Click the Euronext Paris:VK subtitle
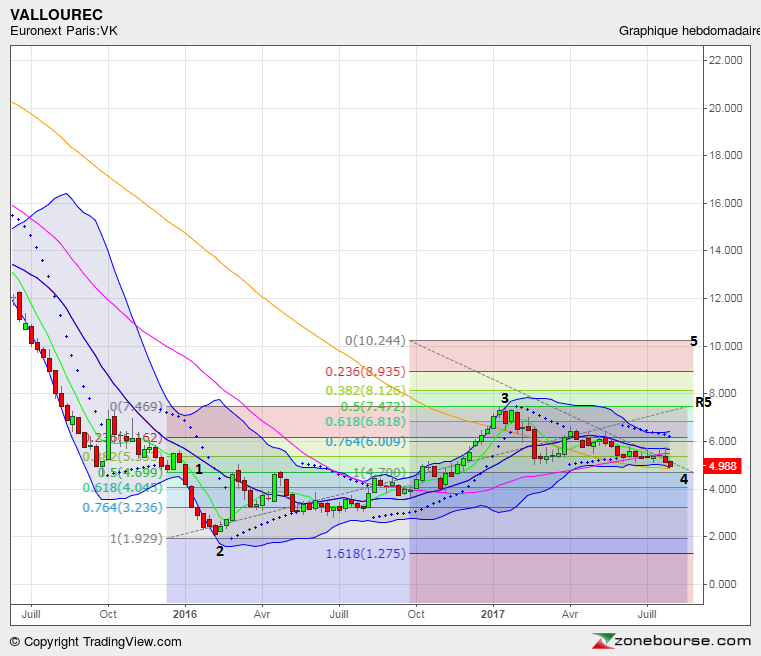The height and width of the screenshot is (656, 761). tap(64, 31)
